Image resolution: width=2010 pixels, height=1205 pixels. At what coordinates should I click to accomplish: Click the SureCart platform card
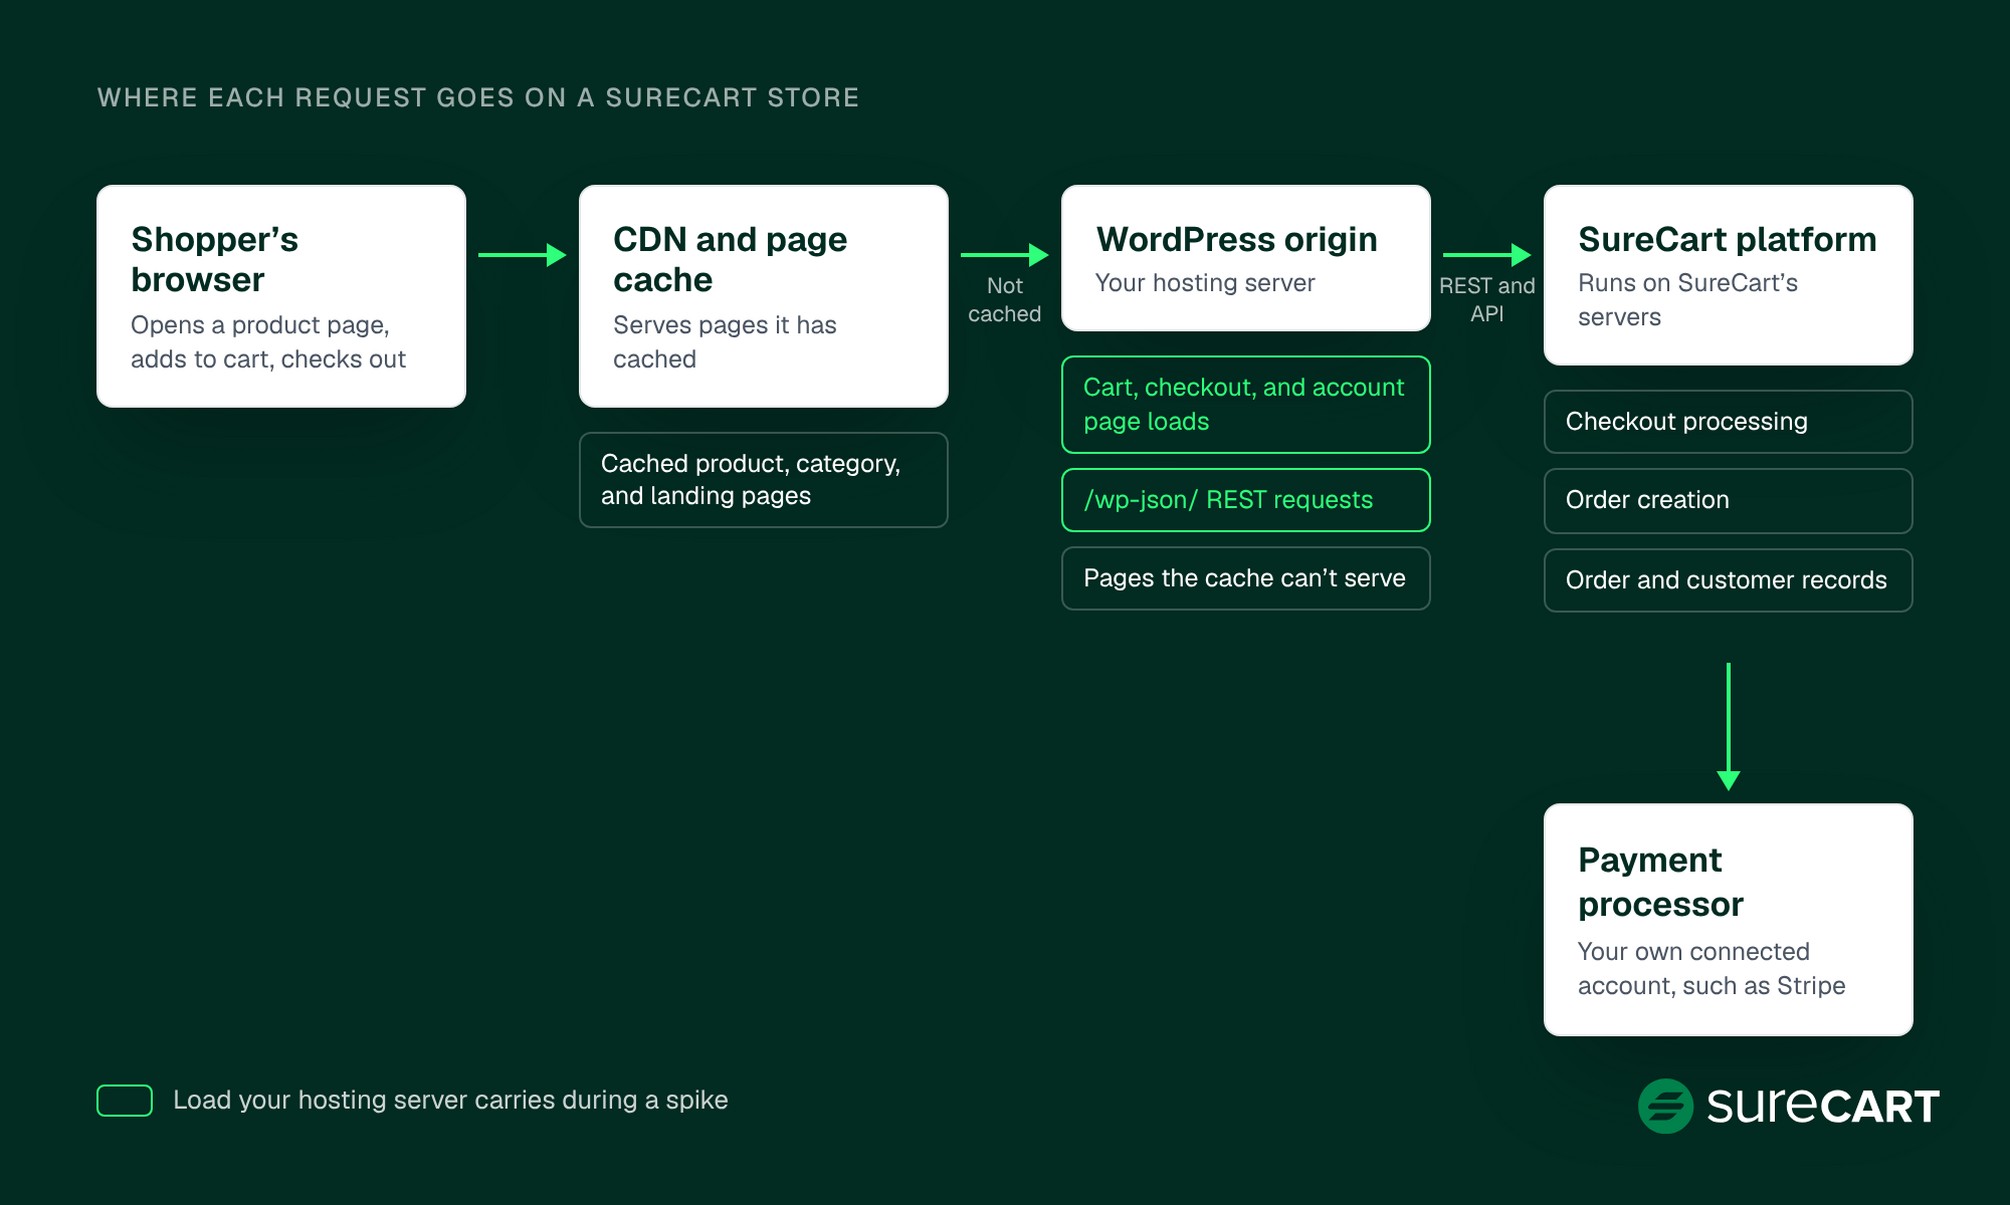tap(1728, 275)
